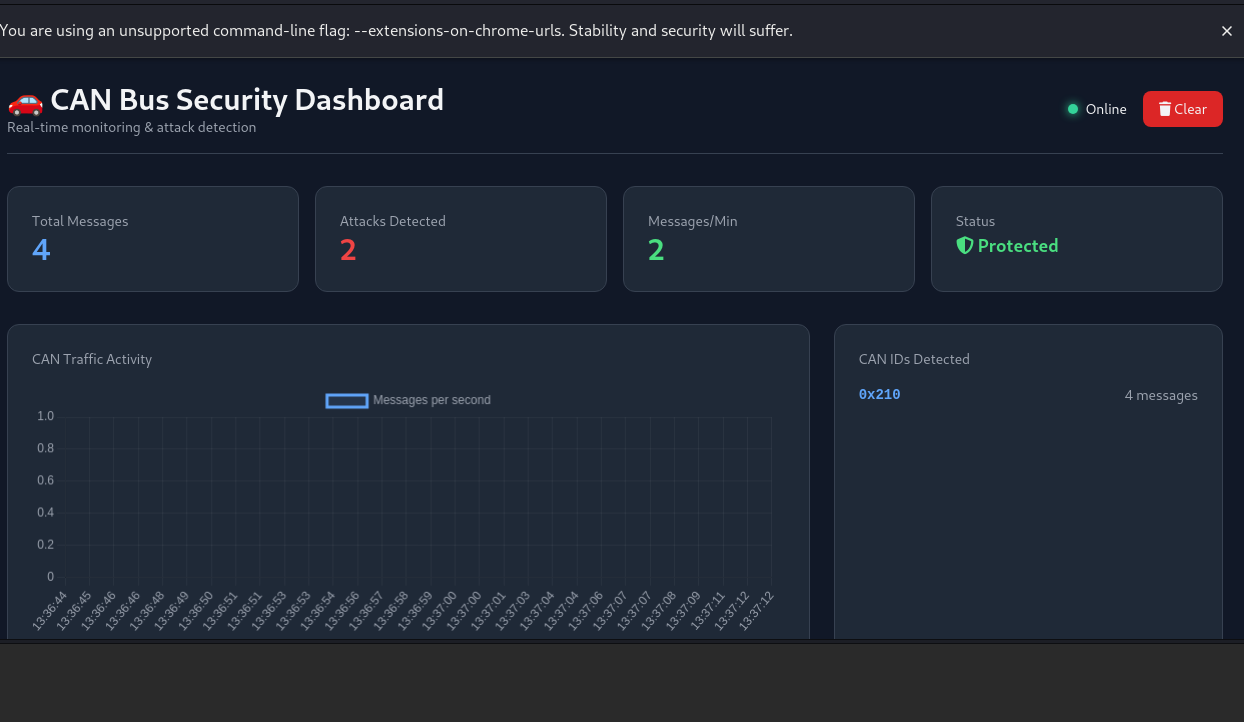Click the Online status label

point(1106,109)
